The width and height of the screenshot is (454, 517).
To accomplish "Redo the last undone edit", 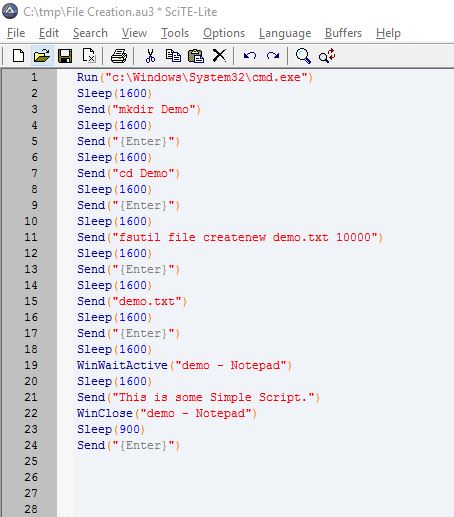I will pyautogui.click(x=273, y=56).
